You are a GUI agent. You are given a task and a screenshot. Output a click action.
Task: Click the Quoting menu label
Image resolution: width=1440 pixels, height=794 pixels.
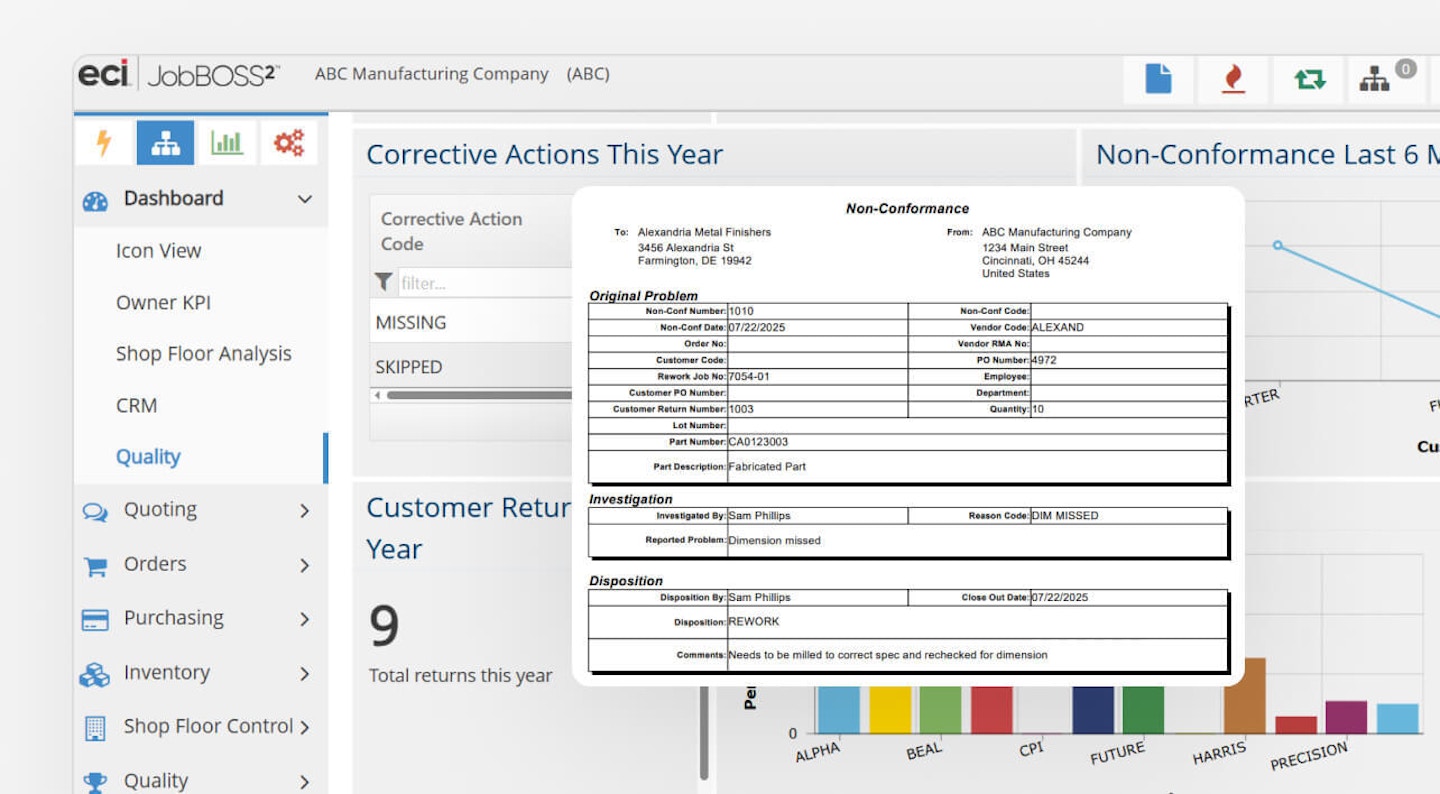(160, 510)
